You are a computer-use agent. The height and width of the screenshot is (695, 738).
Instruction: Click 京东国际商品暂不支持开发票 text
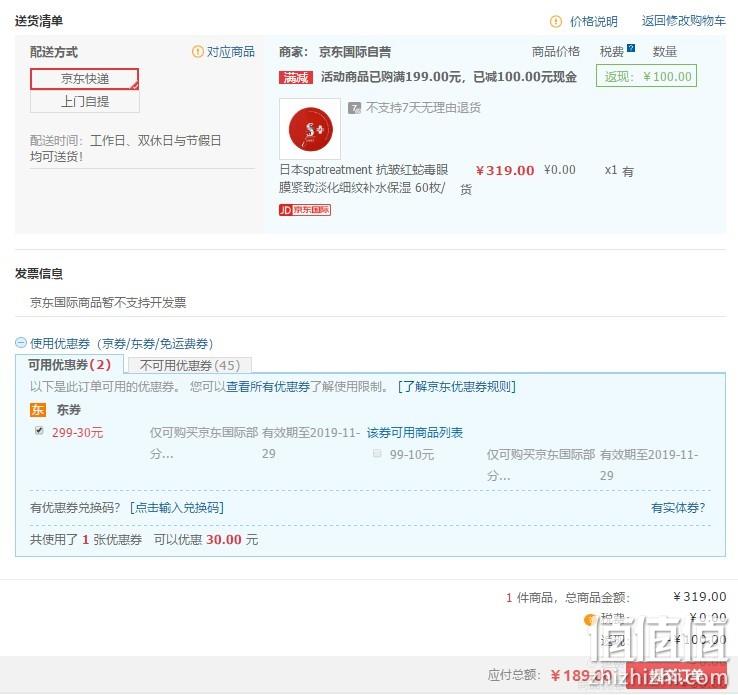[x=108, y=302]
